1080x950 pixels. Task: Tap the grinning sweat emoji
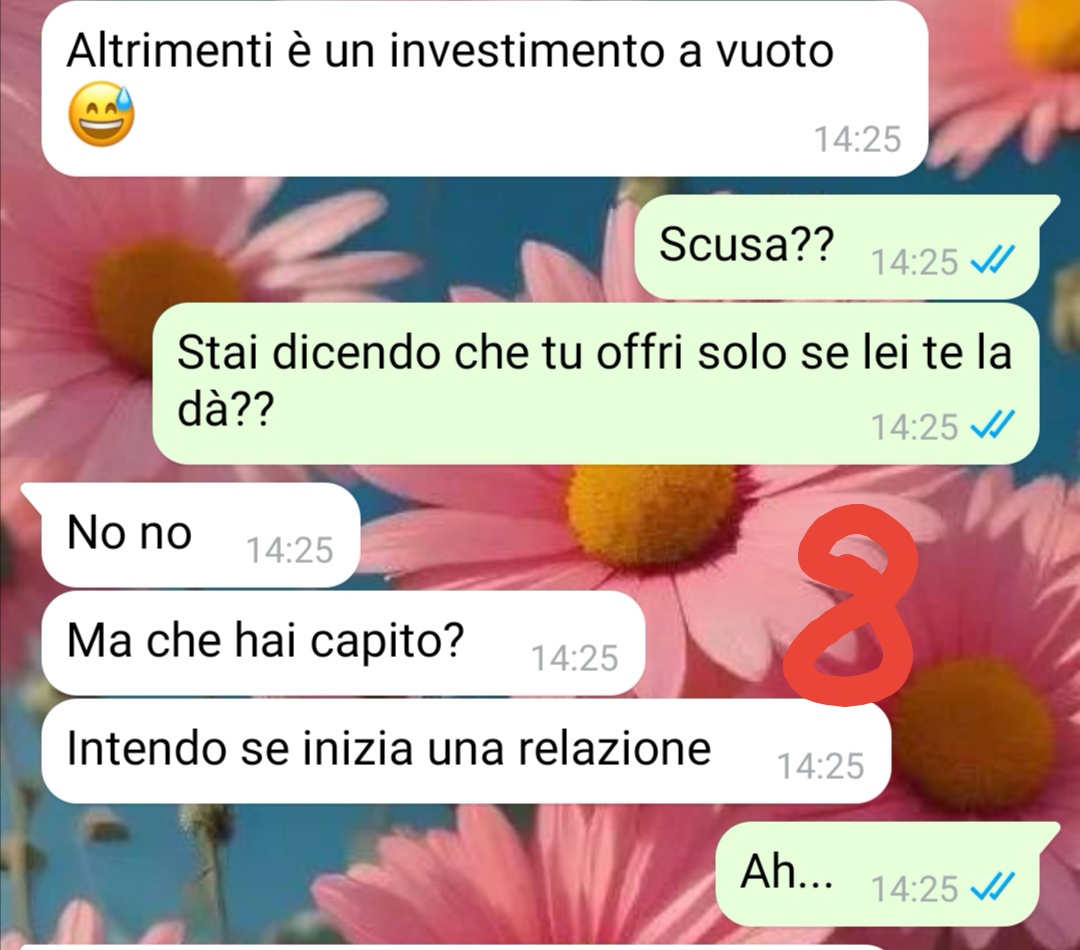[x=101, y=114]
